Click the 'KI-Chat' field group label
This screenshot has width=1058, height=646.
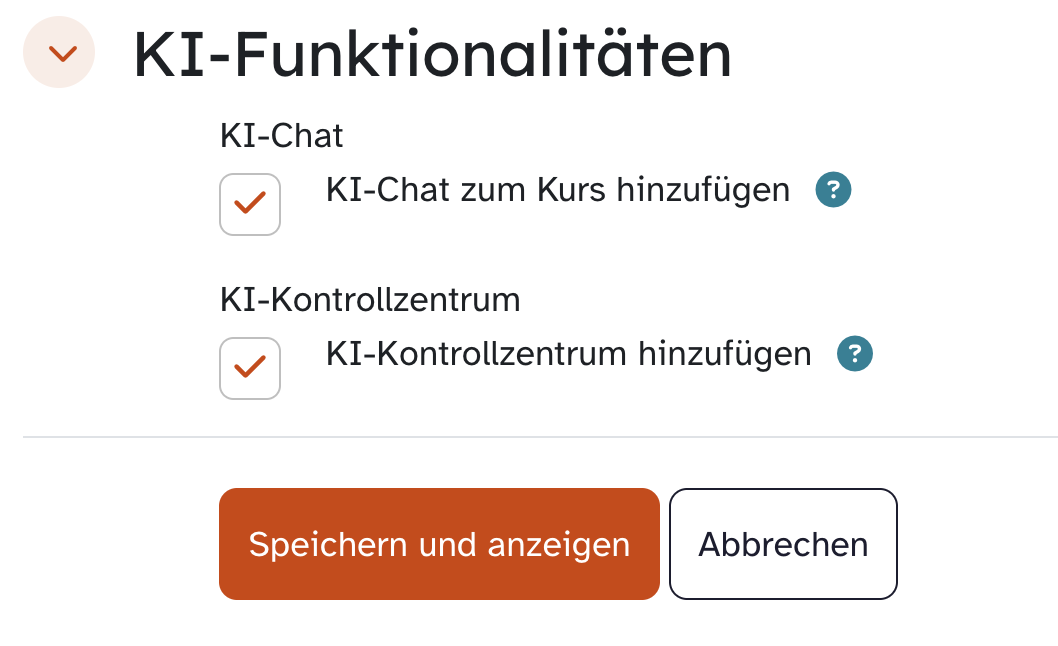coord(281,135)
